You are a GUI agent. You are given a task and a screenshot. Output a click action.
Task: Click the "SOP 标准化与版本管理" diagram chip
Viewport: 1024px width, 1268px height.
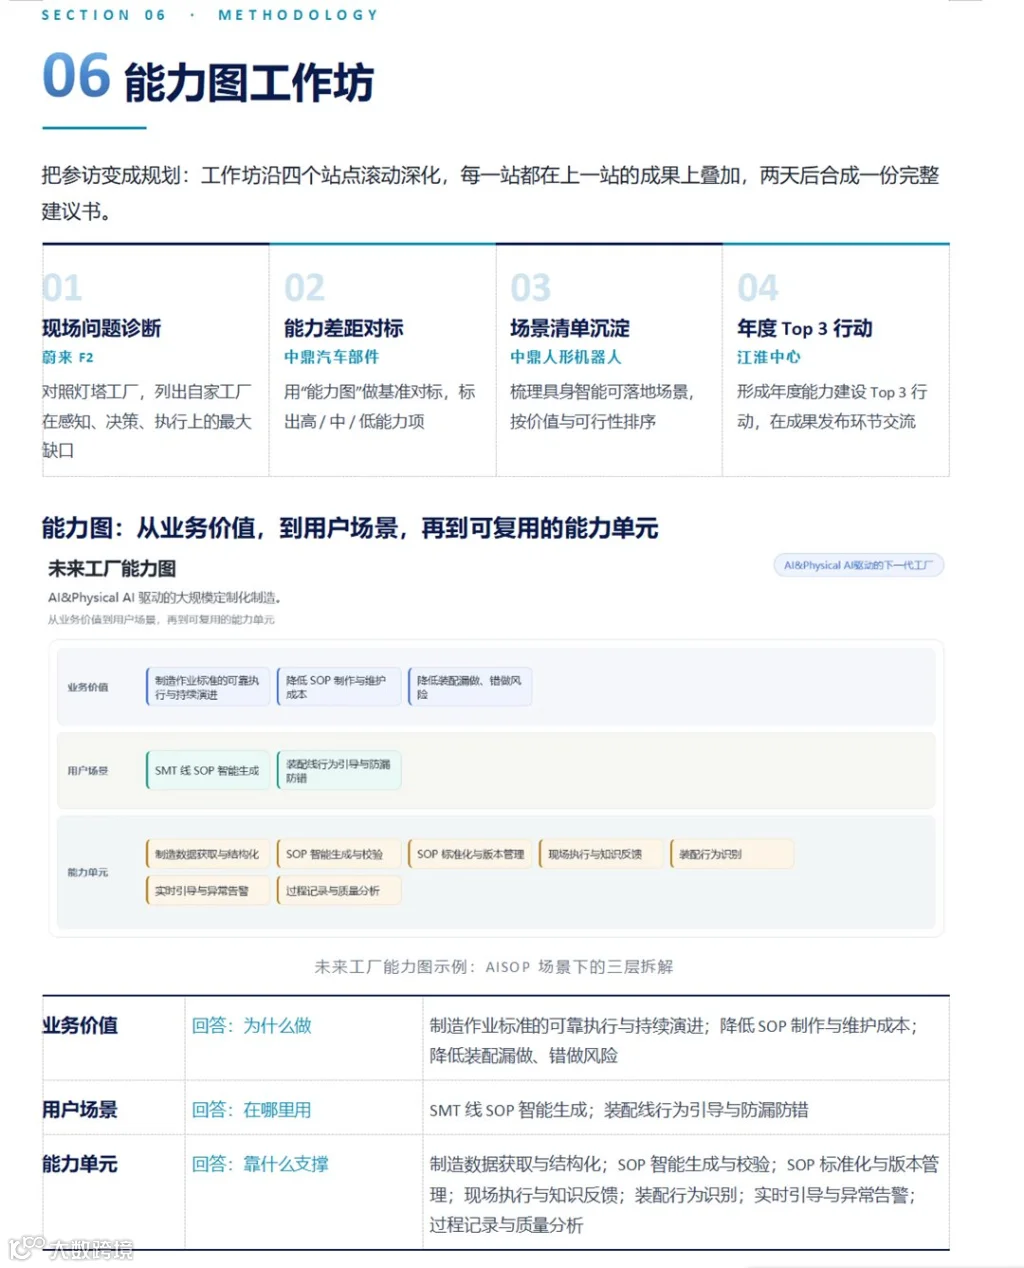(470, 854)
